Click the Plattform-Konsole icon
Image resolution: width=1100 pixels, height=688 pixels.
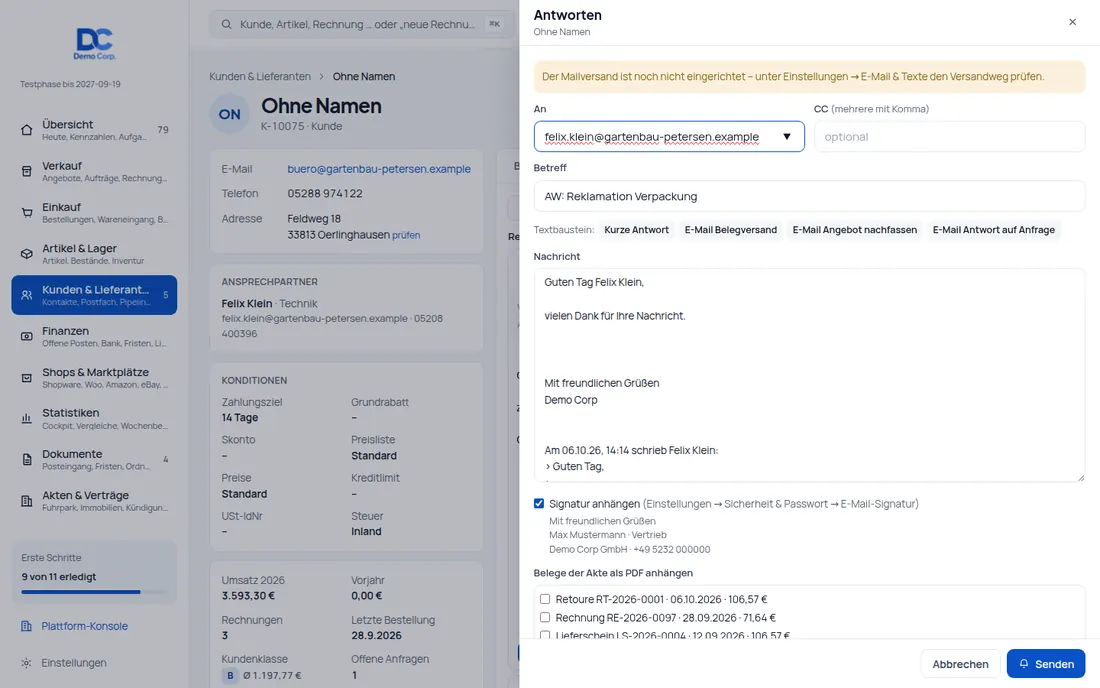(x=27, y=626)
